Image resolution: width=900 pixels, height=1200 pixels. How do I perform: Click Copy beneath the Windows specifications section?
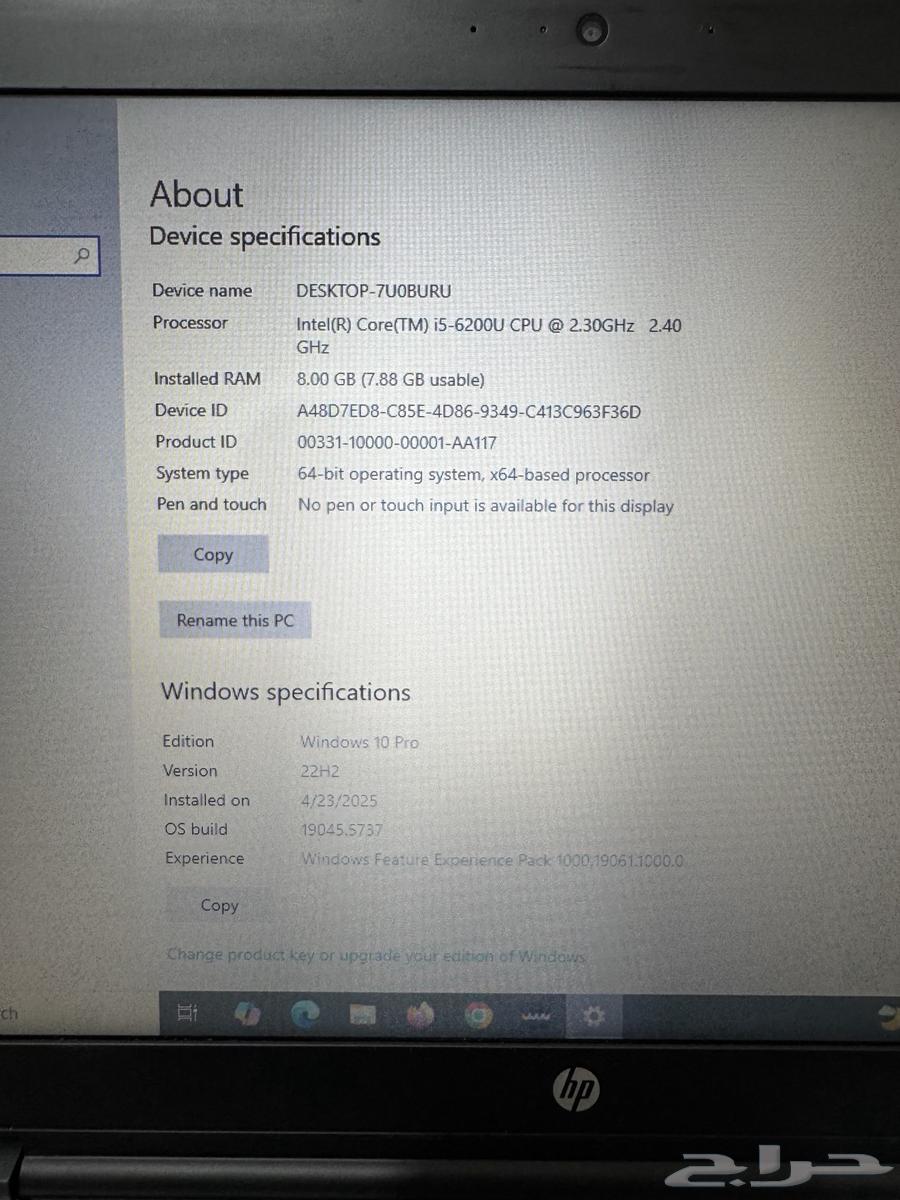pos(219,905)
